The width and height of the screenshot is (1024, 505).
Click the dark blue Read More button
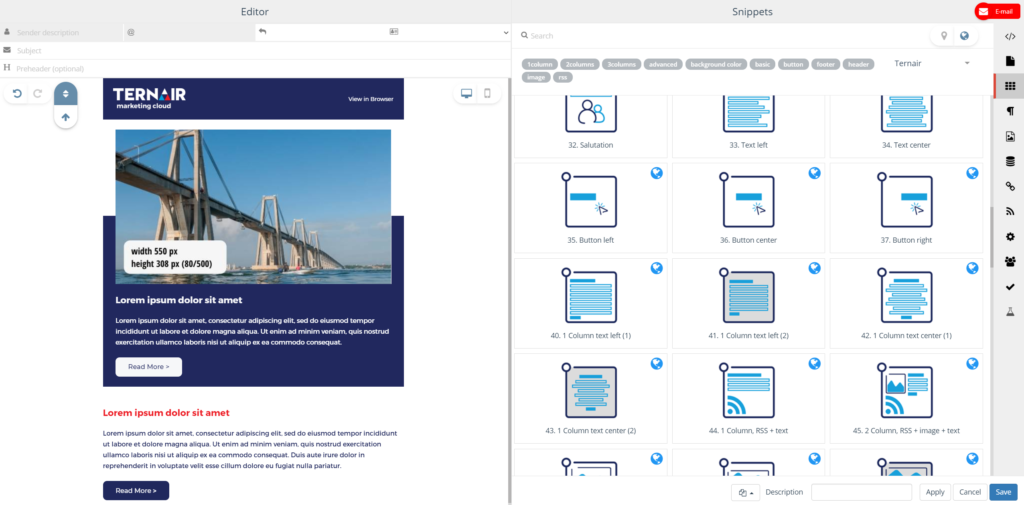coord(136,491)
